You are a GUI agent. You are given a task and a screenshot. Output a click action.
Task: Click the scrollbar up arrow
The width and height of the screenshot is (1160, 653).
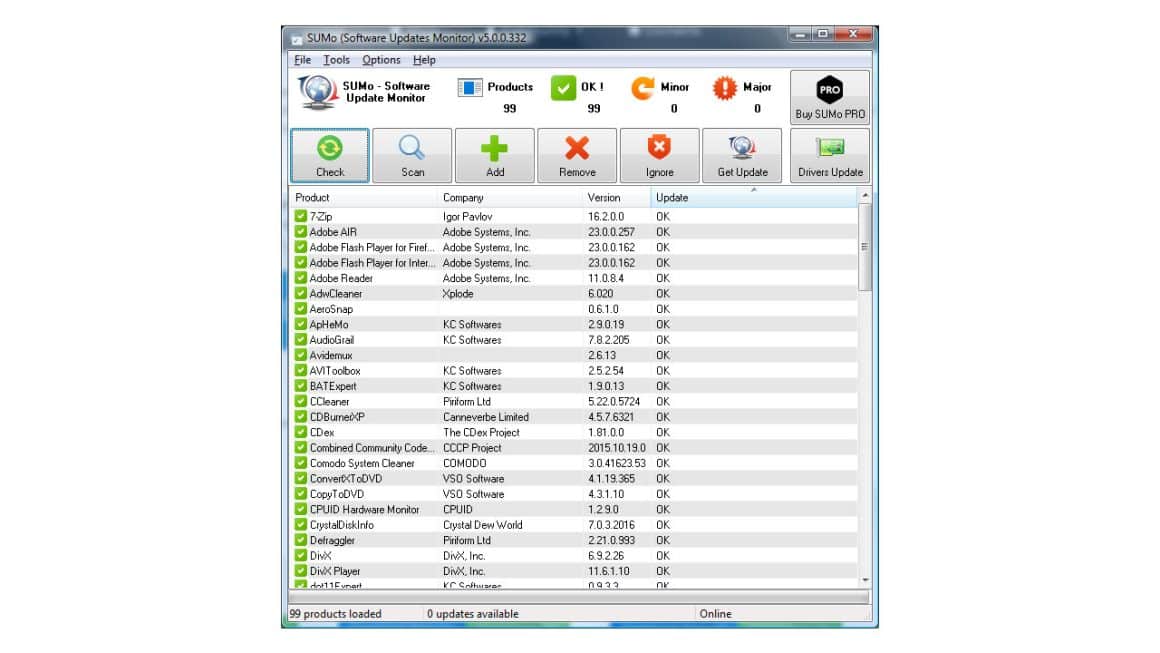865,195
